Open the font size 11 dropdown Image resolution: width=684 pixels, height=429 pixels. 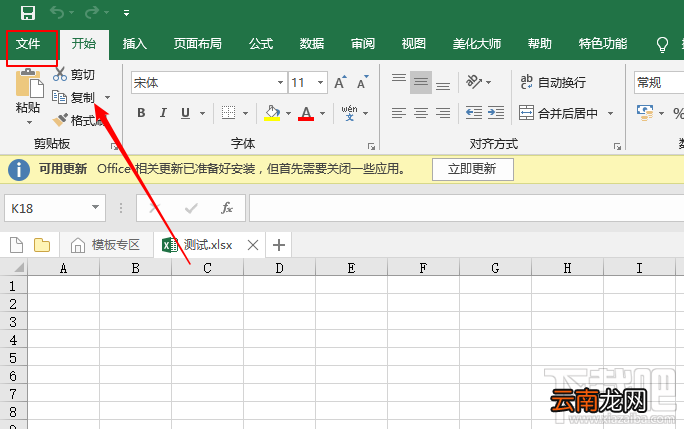(321, 82)
